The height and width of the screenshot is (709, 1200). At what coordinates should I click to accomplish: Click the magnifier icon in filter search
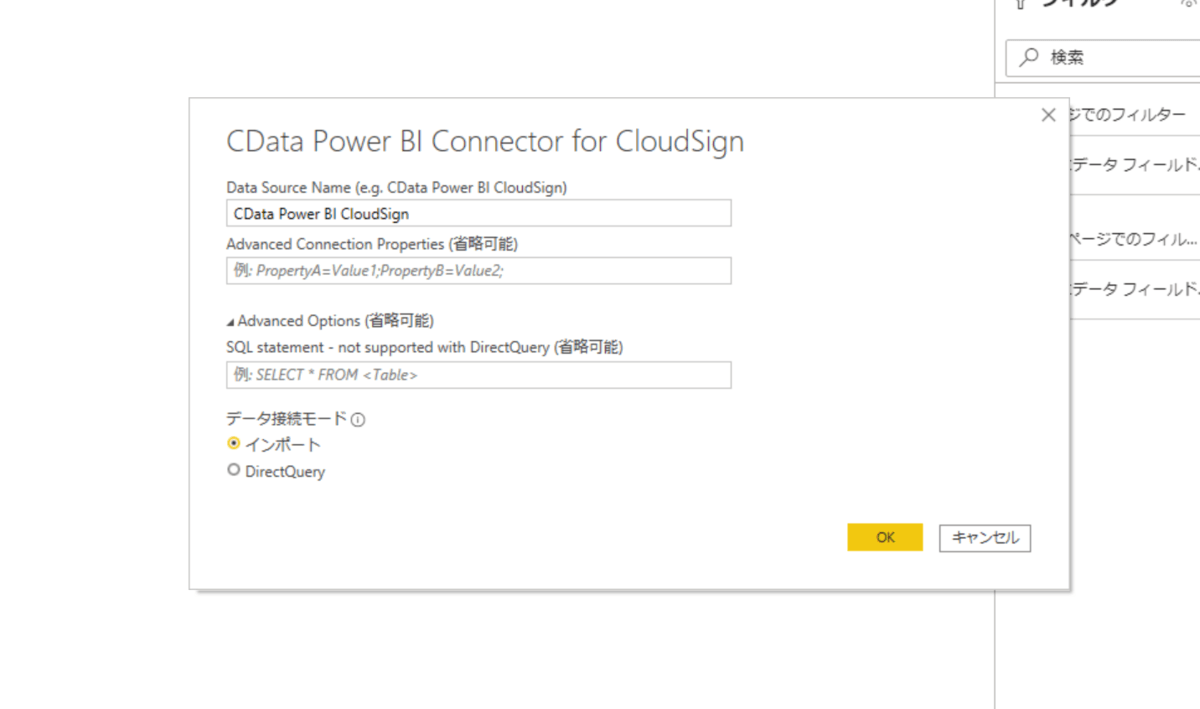[1028, 58]
